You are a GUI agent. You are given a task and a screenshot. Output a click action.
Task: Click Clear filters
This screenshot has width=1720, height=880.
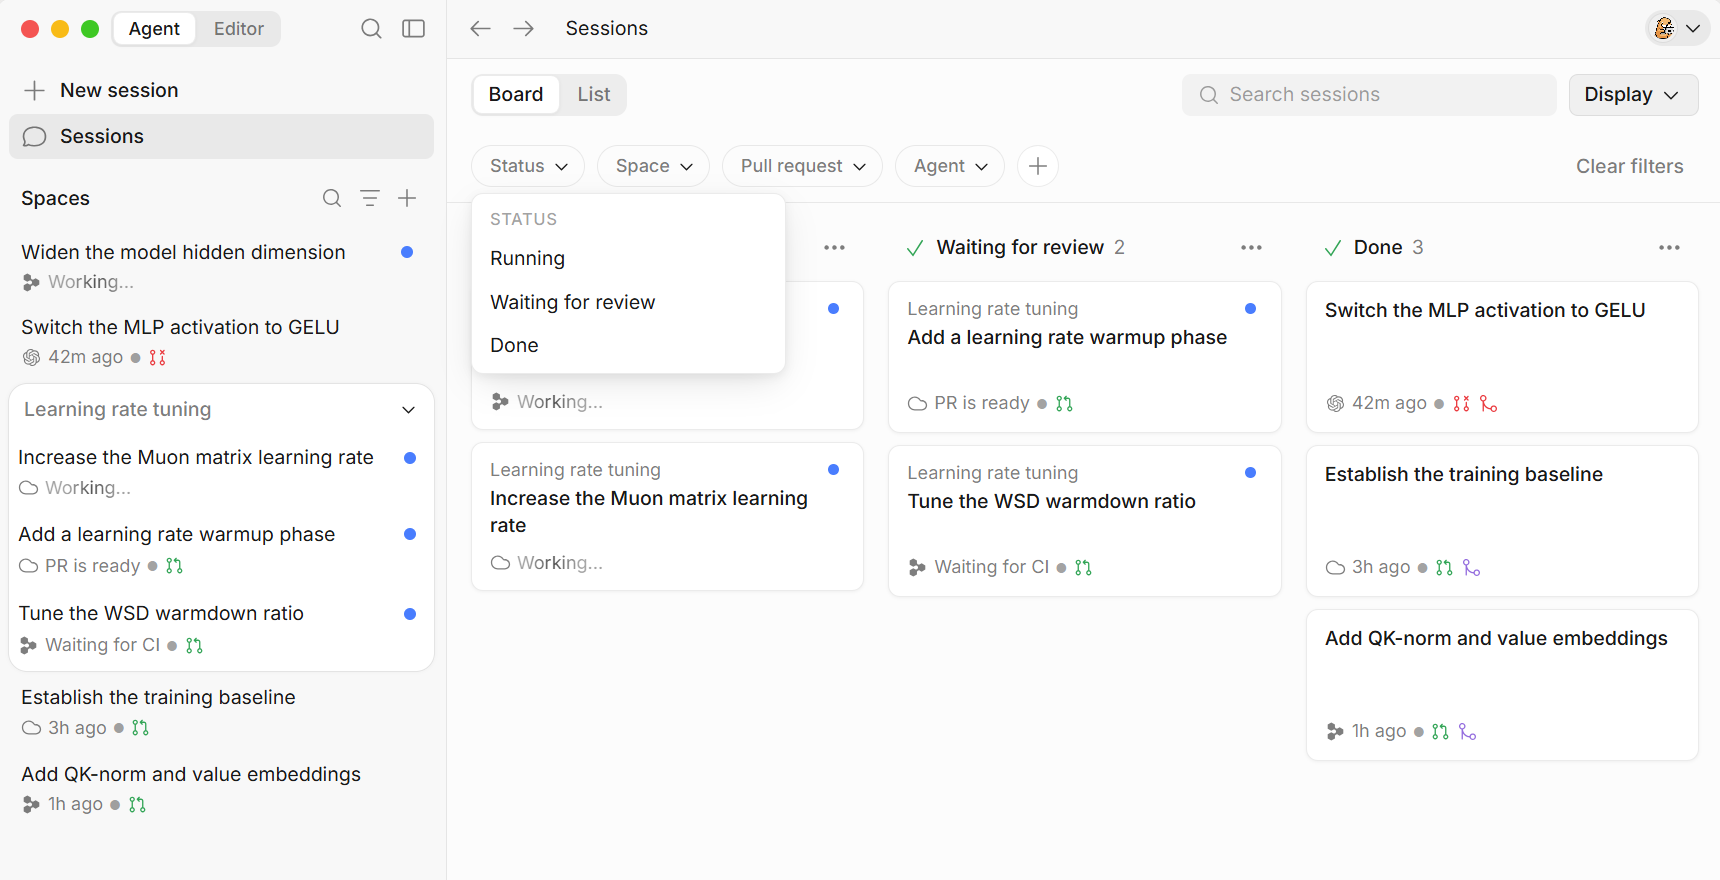[1630, 166]
